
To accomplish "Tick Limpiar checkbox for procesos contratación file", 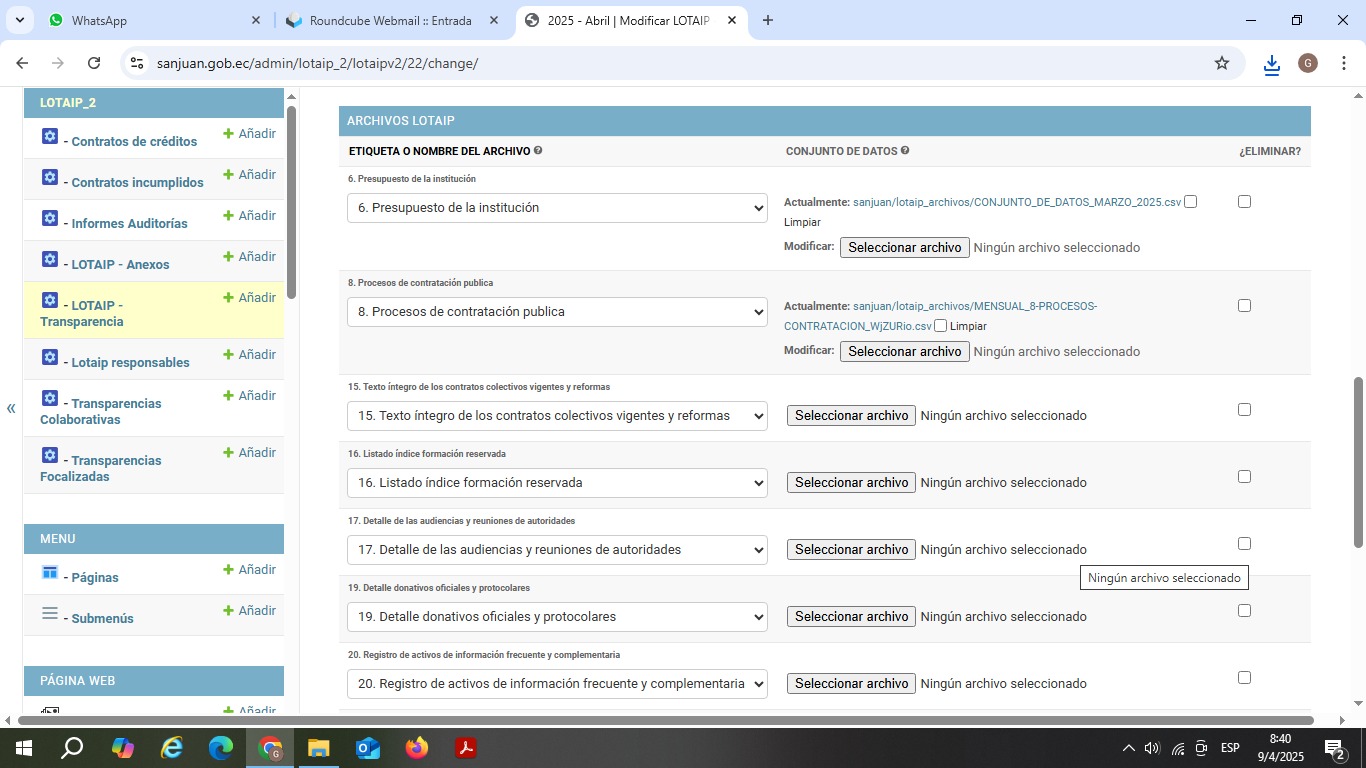I will 940,326.
